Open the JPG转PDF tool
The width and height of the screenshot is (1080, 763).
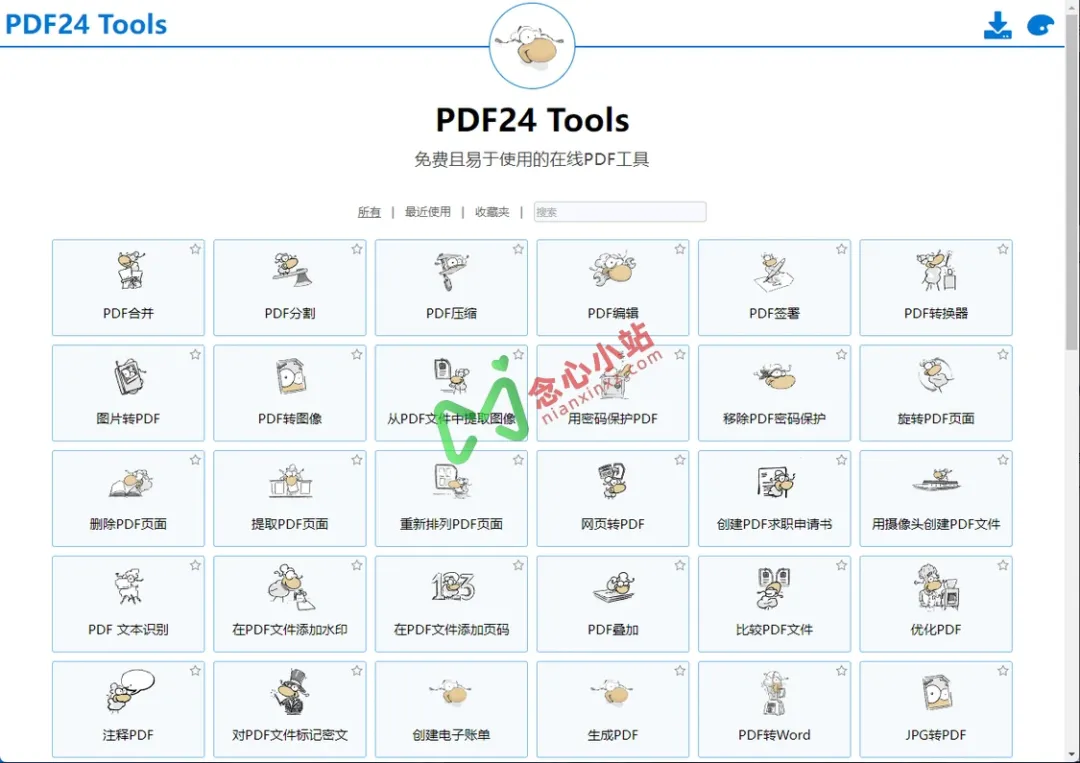[x=936, y=709]
